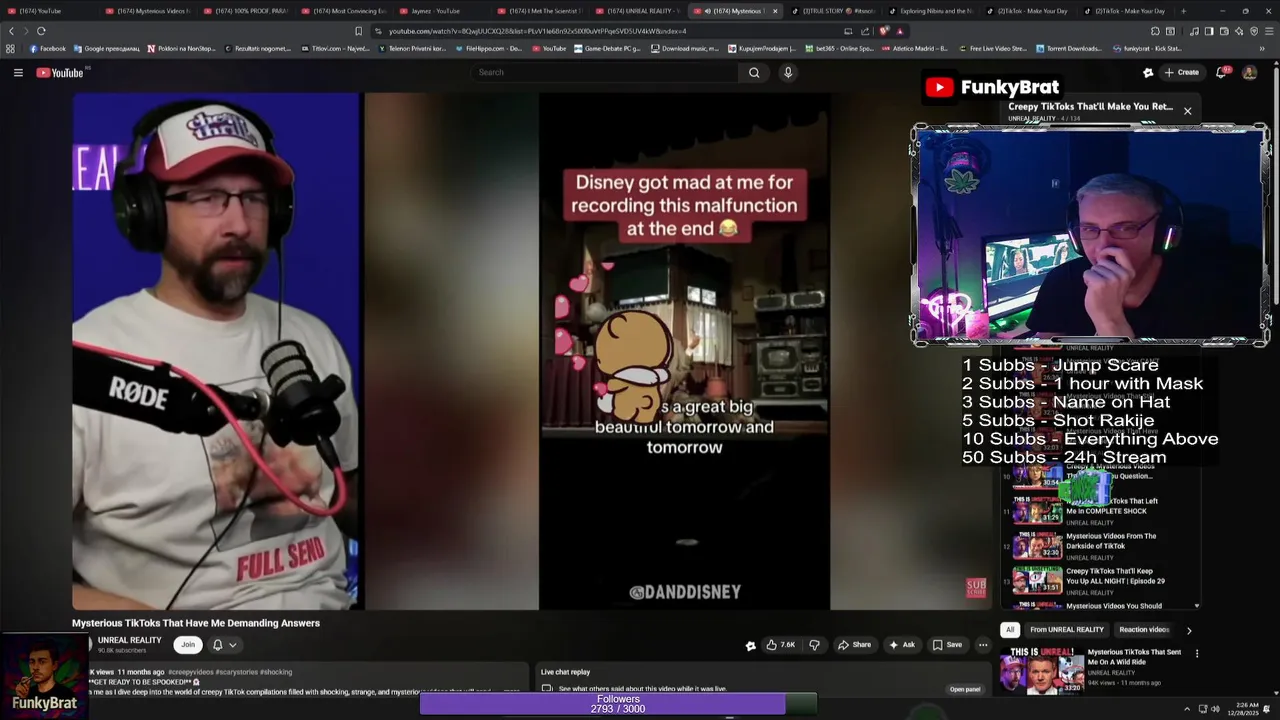The width and height of the screenshot is (1280, 720).
Task: Like the video with 7.6K likes
Action: pyautogui.click(x=780, y=645)
